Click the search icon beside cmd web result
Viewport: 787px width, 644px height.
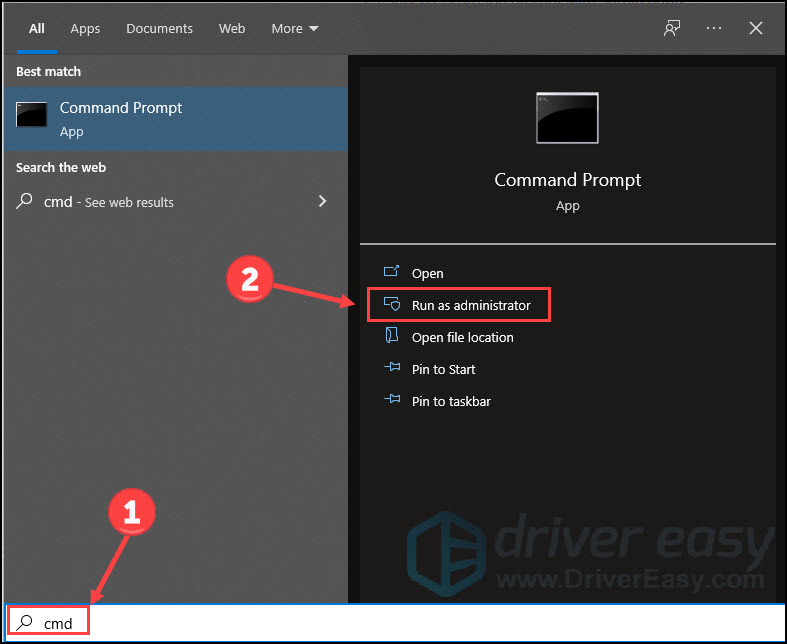click(x=25, y=202)
